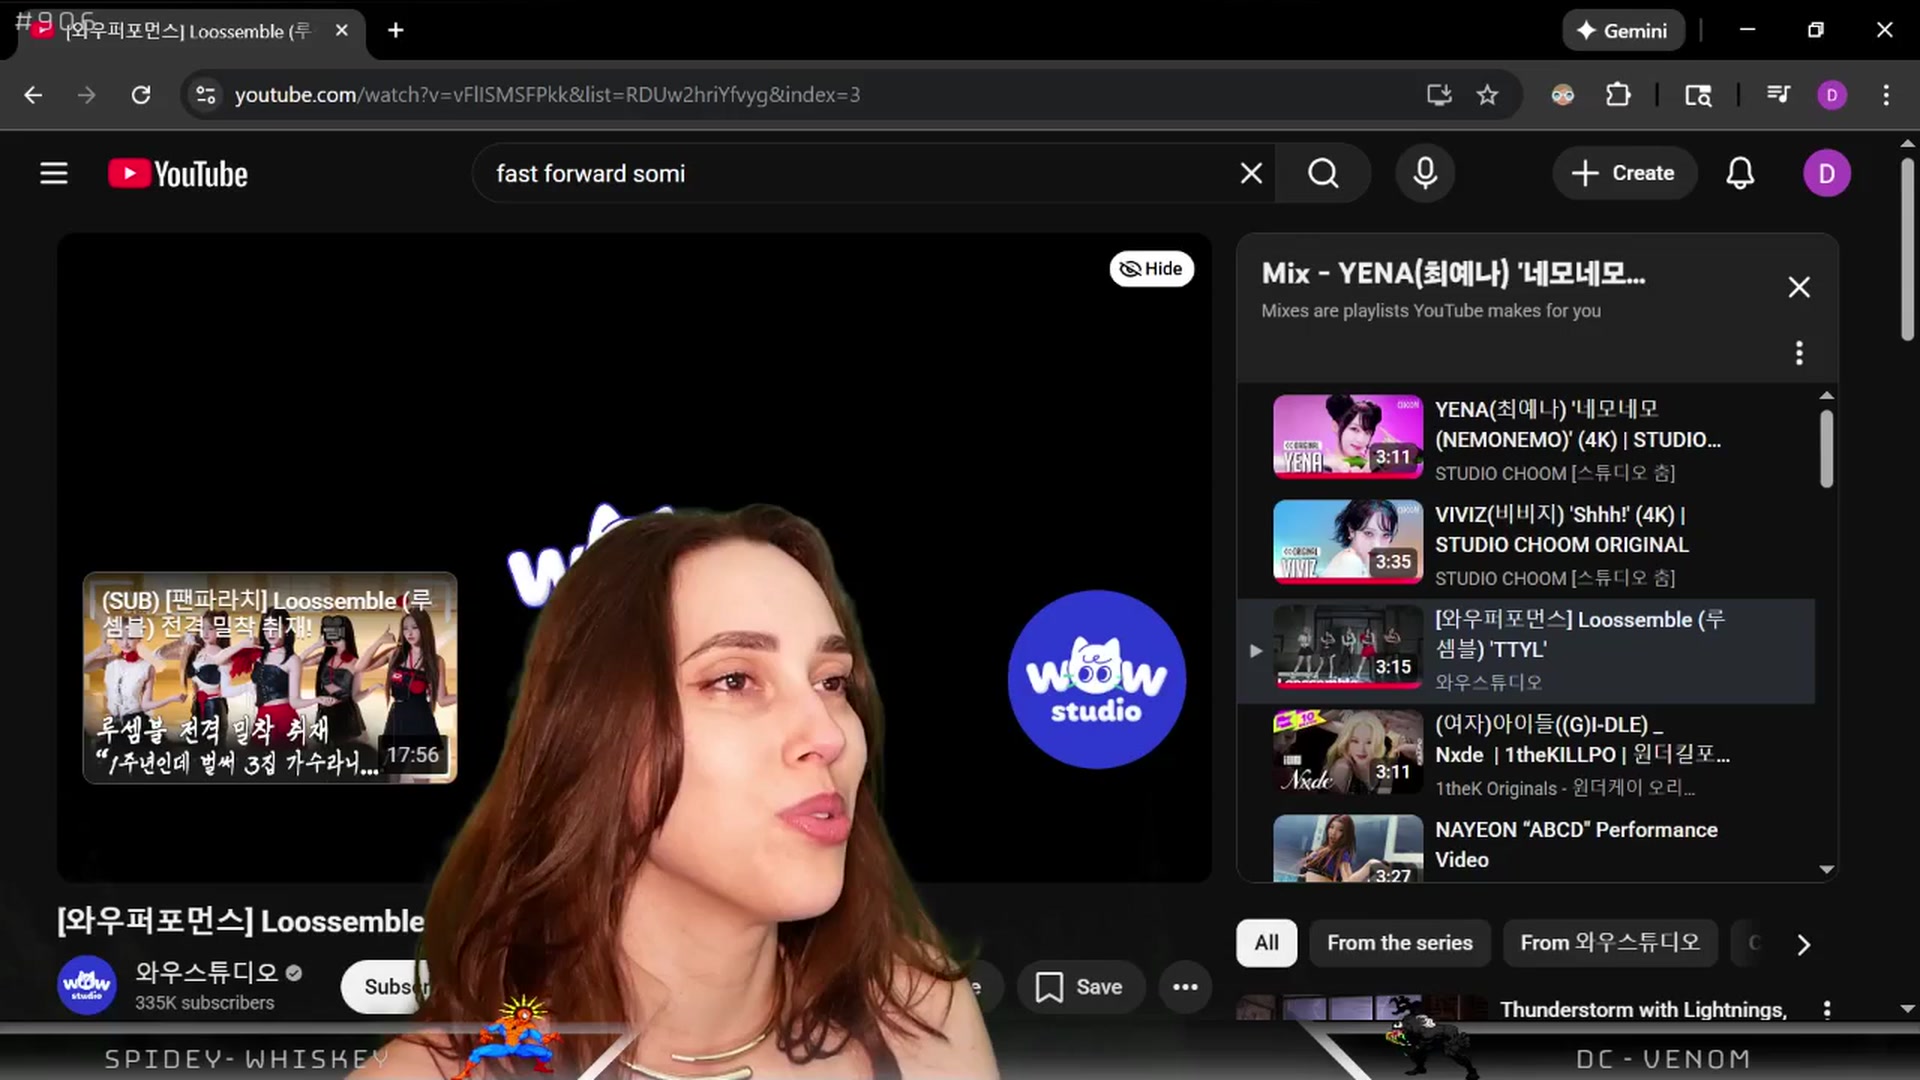The image size is (1920, 1080).
Task: Open the Extensions puzzle icon
Action: [1618, 95]
